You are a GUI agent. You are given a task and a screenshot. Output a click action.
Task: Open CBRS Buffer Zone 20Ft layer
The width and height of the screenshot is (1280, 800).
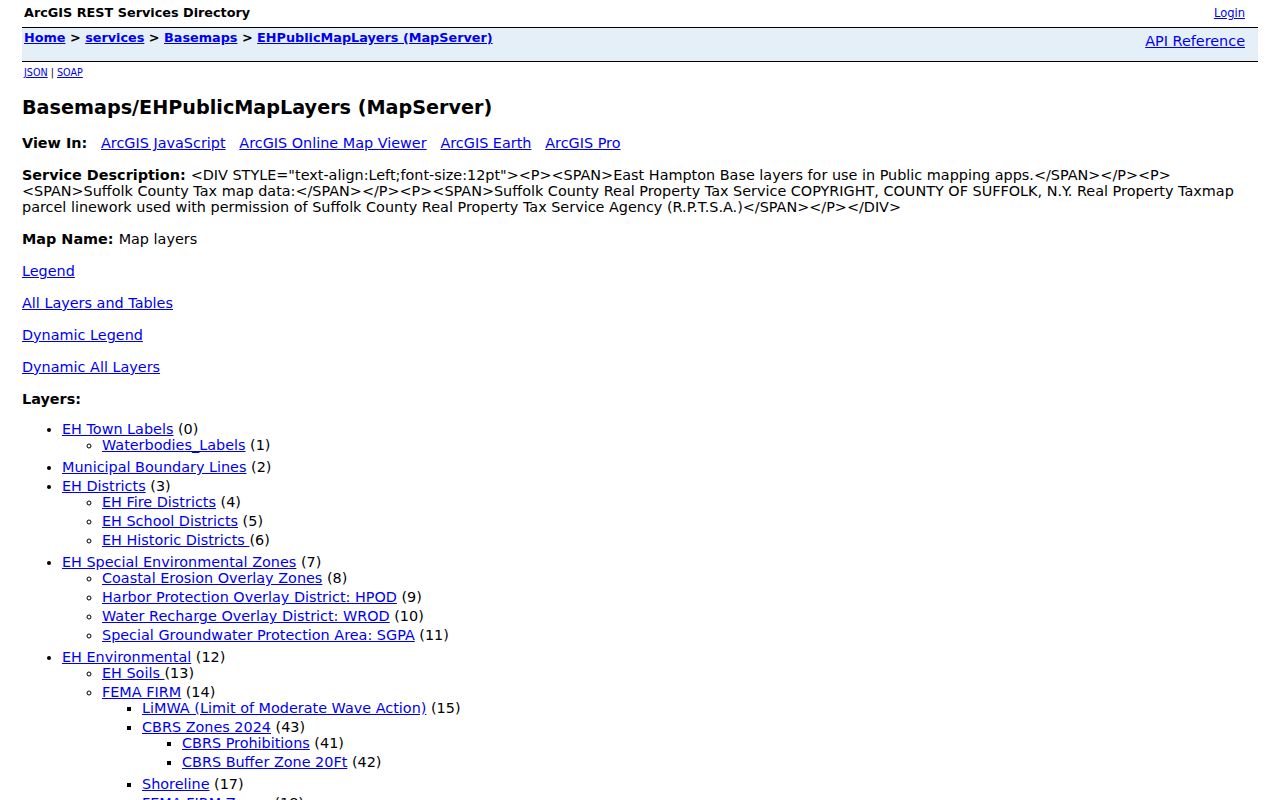[265, 762]
